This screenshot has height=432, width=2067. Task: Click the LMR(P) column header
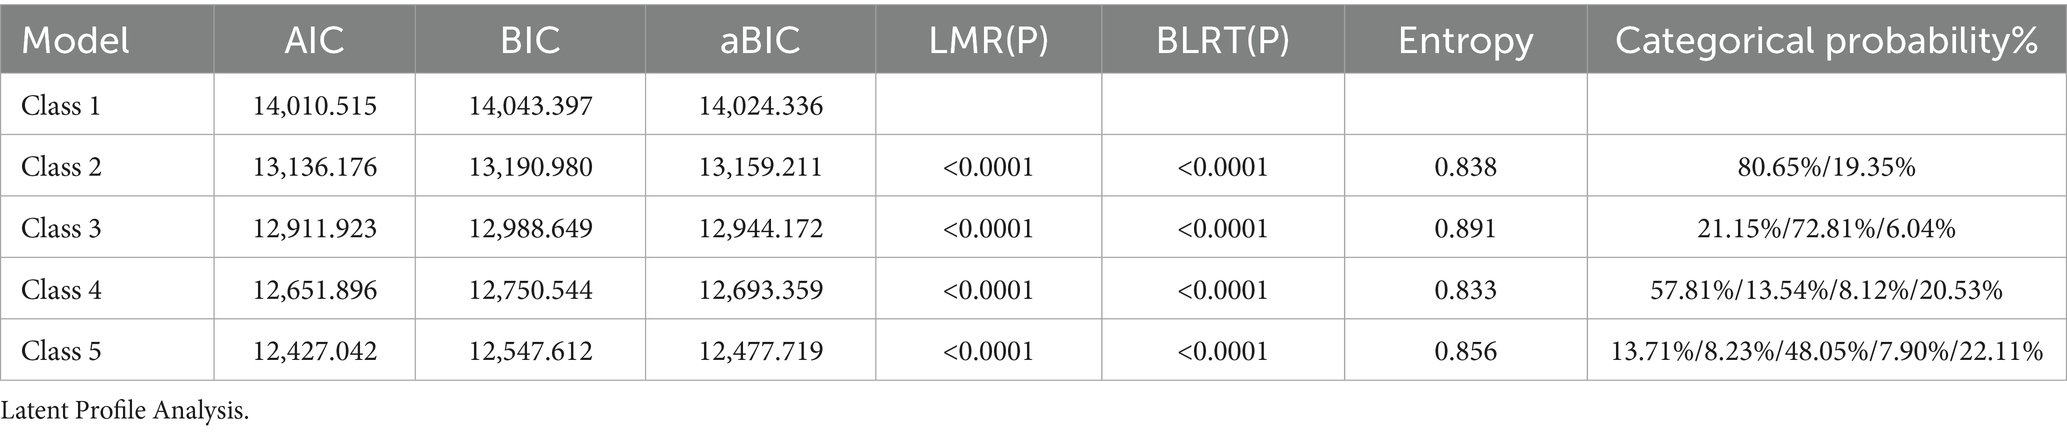point(987,40)
